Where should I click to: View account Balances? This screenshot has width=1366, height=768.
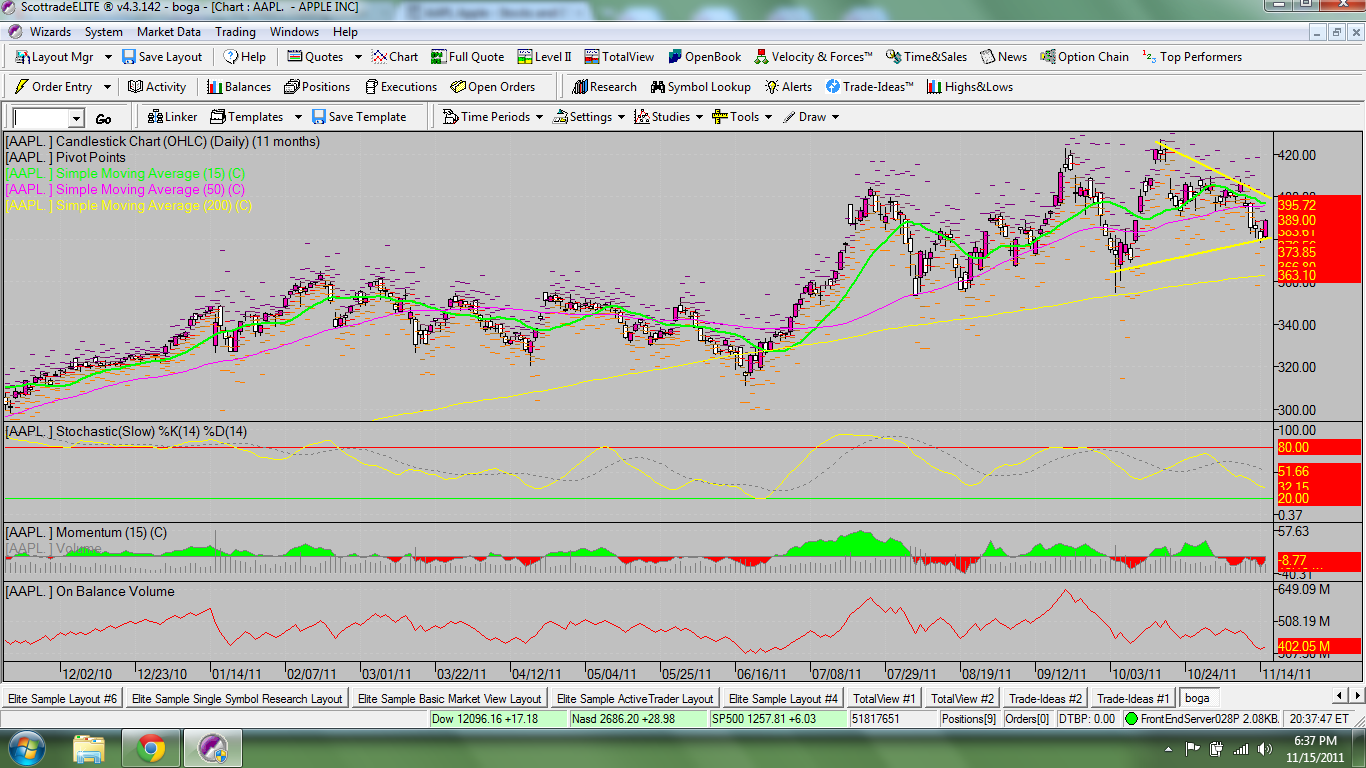(x=239, y=87)
